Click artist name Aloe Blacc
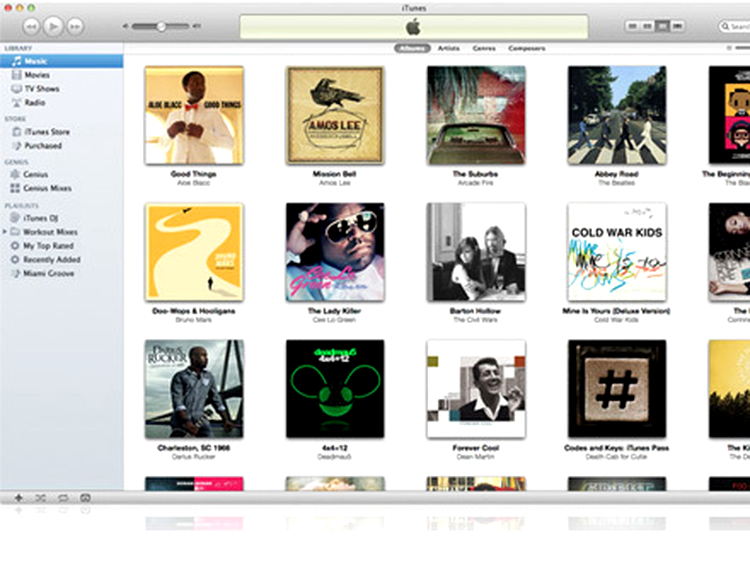750x563 pixels. (x=194, y=183)
